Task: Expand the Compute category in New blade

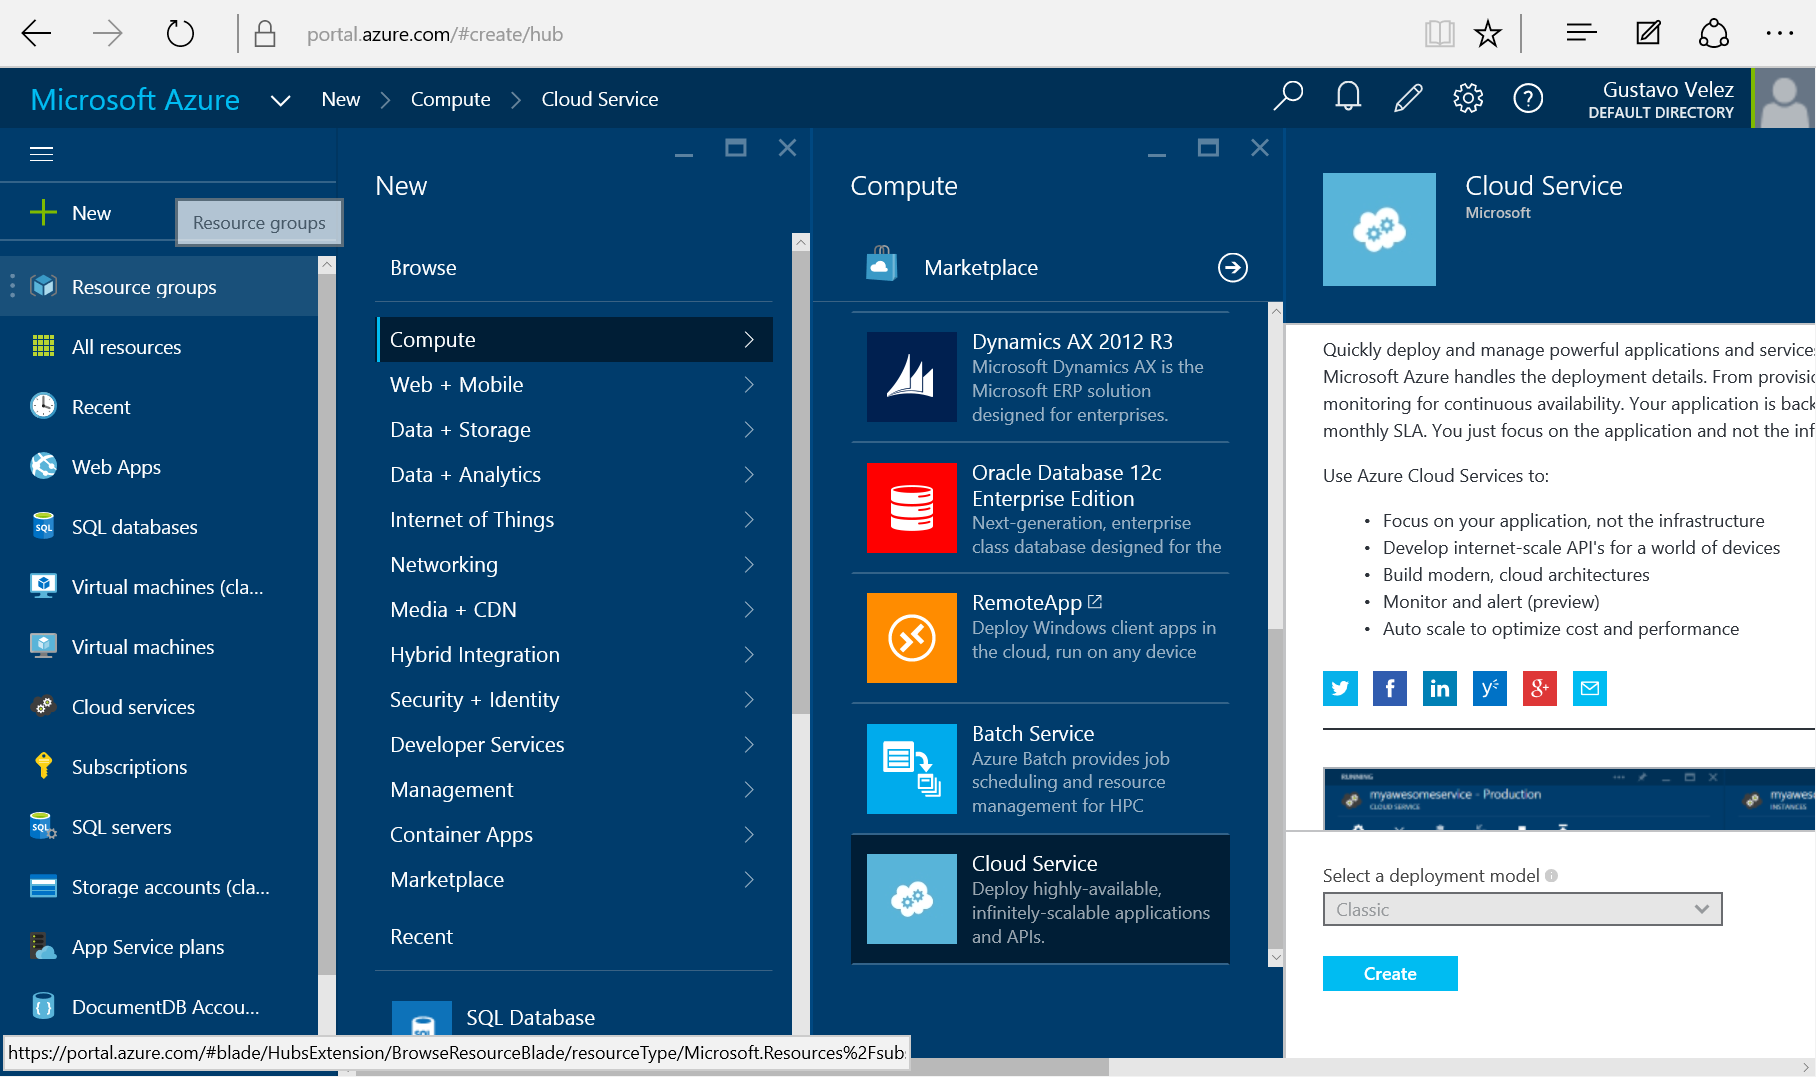Action: tap(575, 339)
